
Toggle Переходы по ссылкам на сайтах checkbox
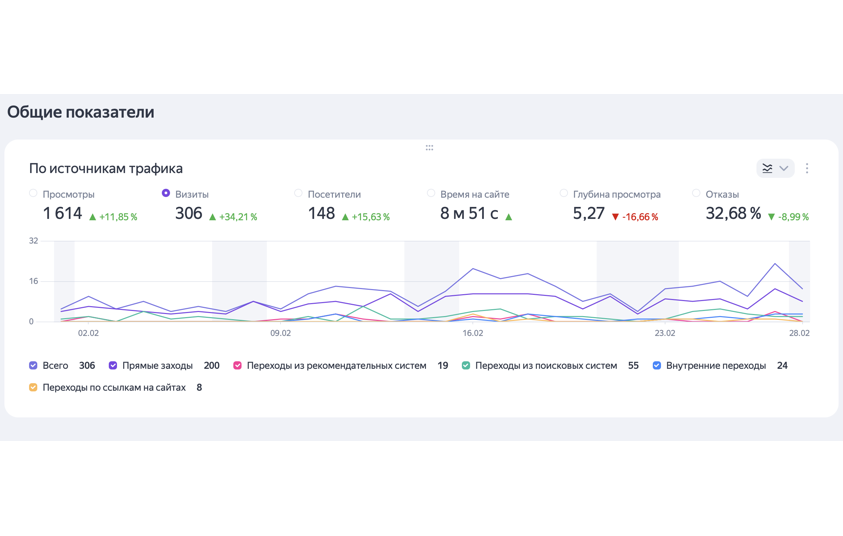pyautogui.click(x=33, y=387)
